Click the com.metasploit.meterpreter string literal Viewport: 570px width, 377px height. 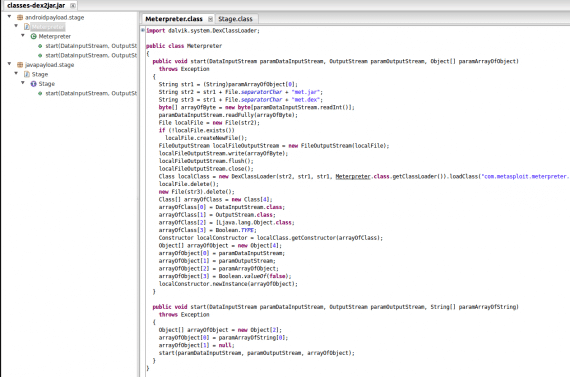525,177
